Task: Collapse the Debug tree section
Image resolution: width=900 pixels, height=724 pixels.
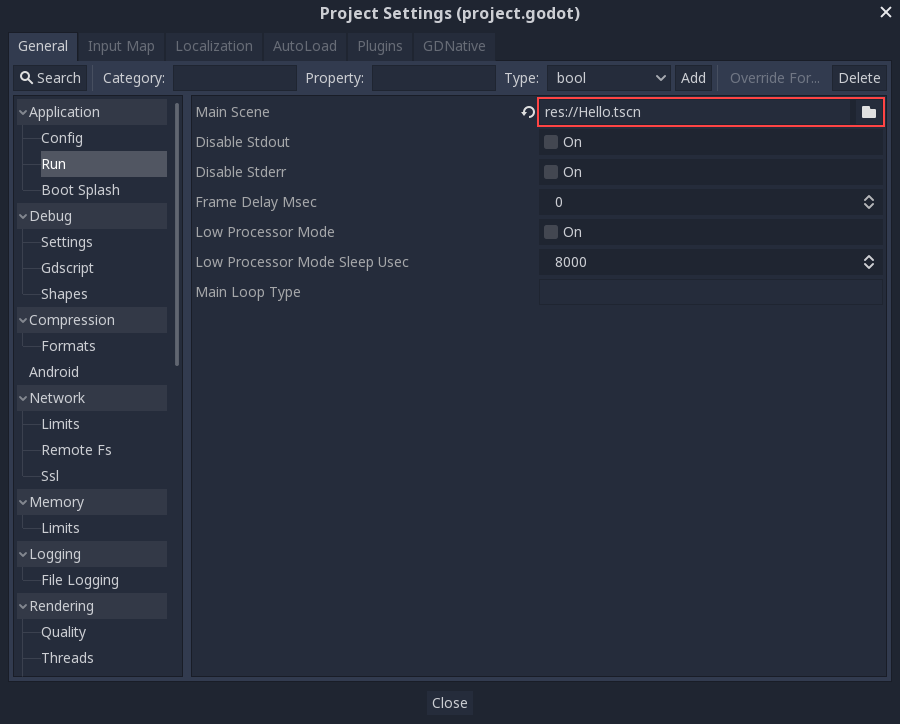Action: point(23,217)
